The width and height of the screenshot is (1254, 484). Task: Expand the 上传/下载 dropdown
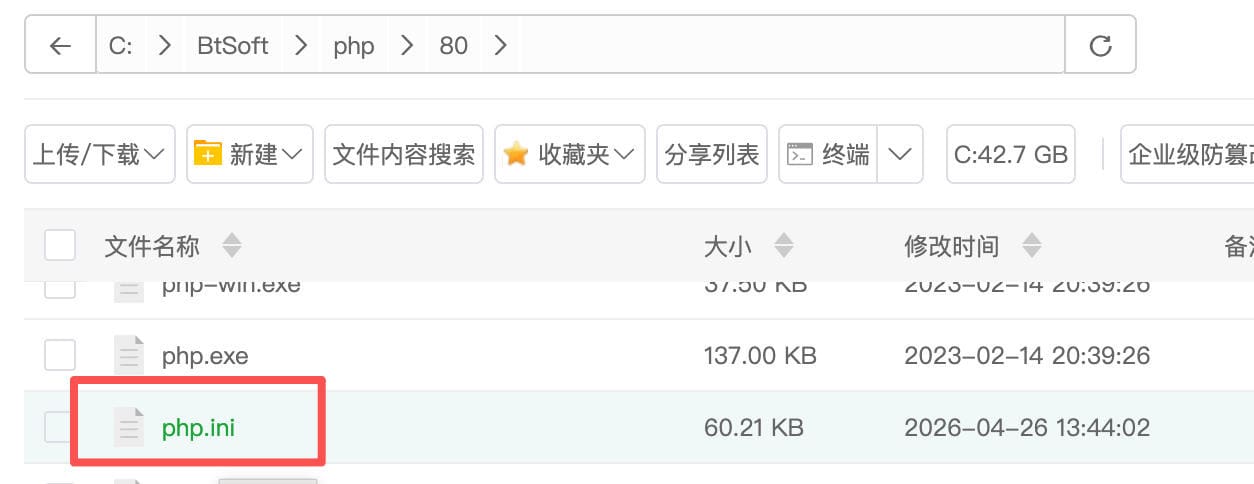100,154
